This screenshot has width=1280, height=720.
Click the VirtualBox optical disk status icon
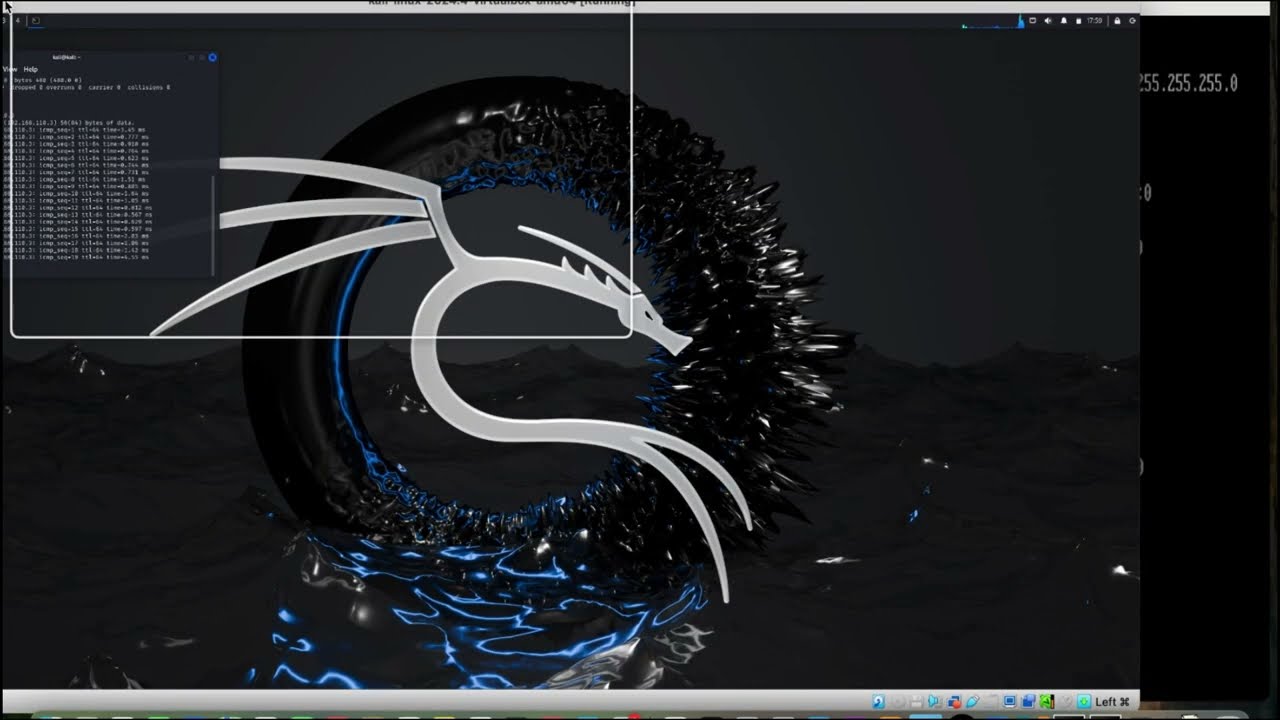click(x=900, y=701)
